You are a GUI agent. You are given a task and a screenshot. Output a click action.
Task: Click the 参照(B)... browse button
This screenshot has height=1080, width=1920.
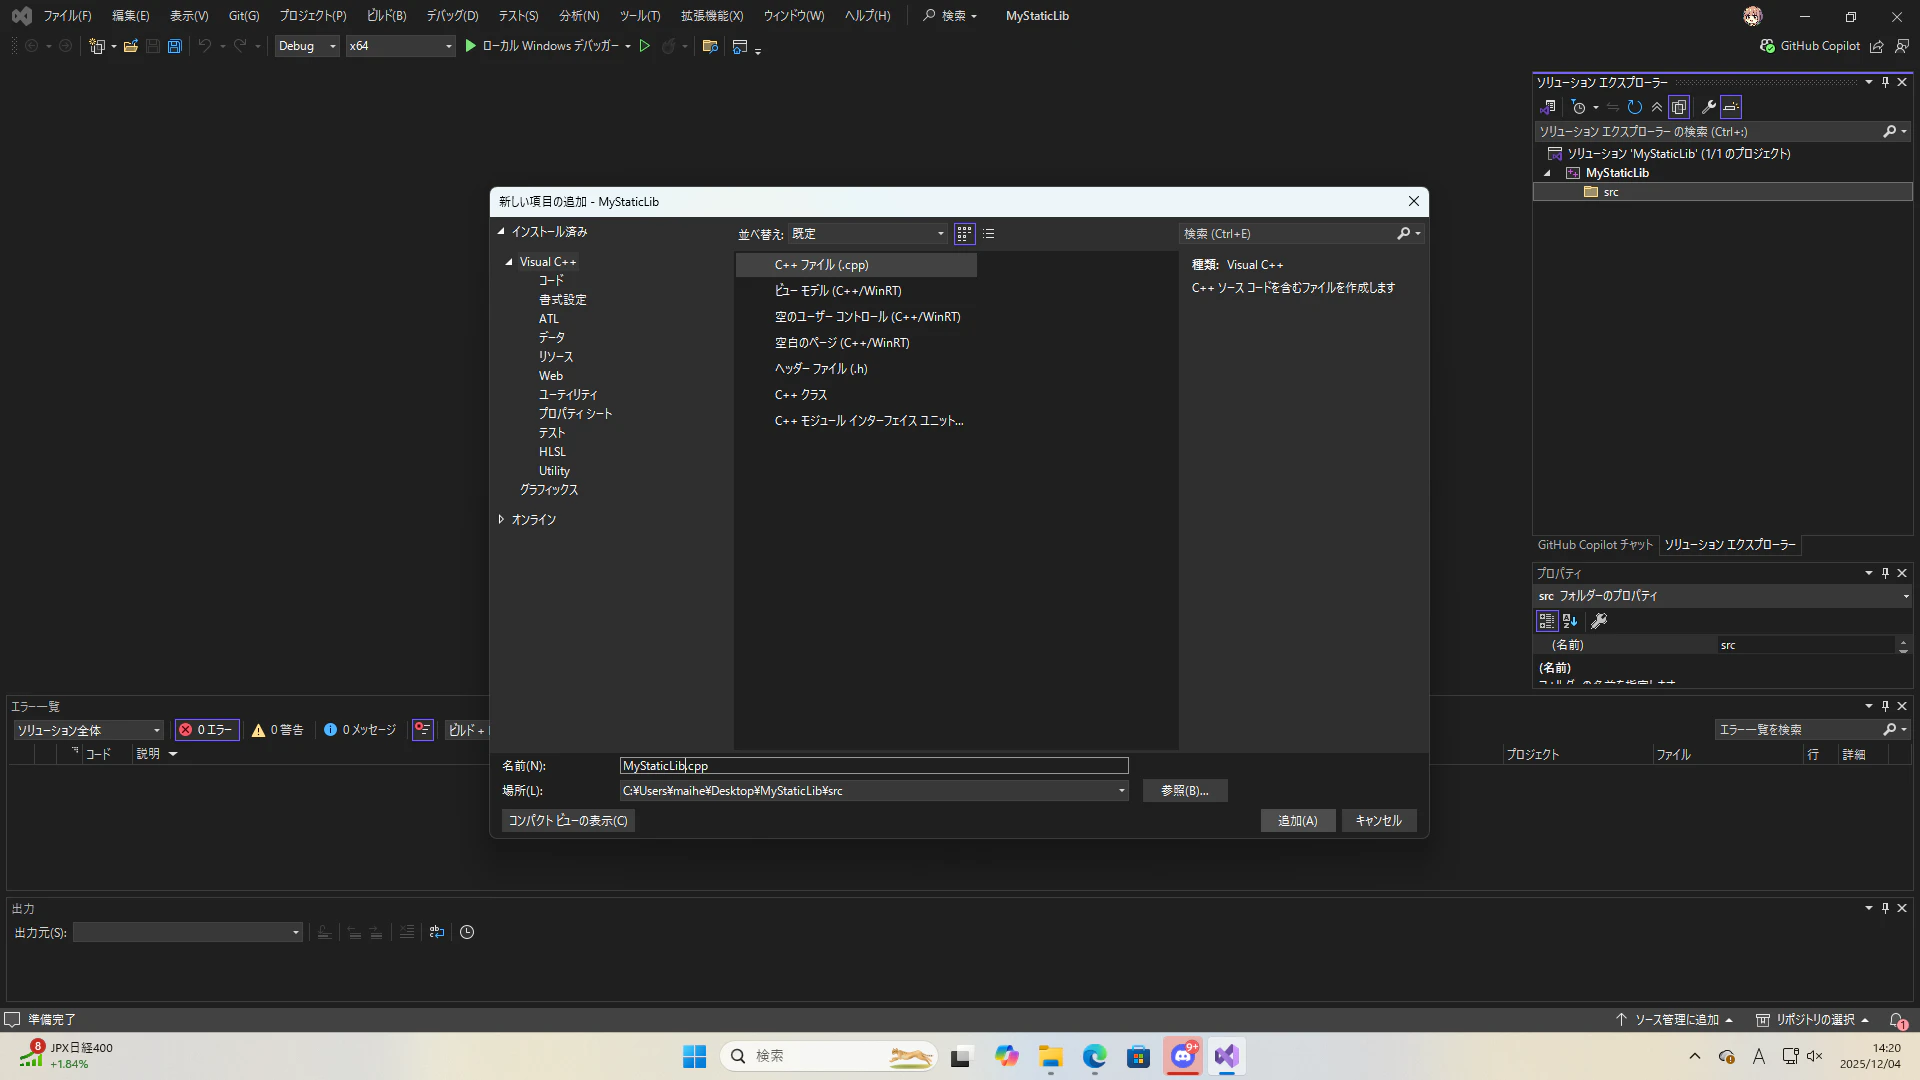coord(1184,791)
